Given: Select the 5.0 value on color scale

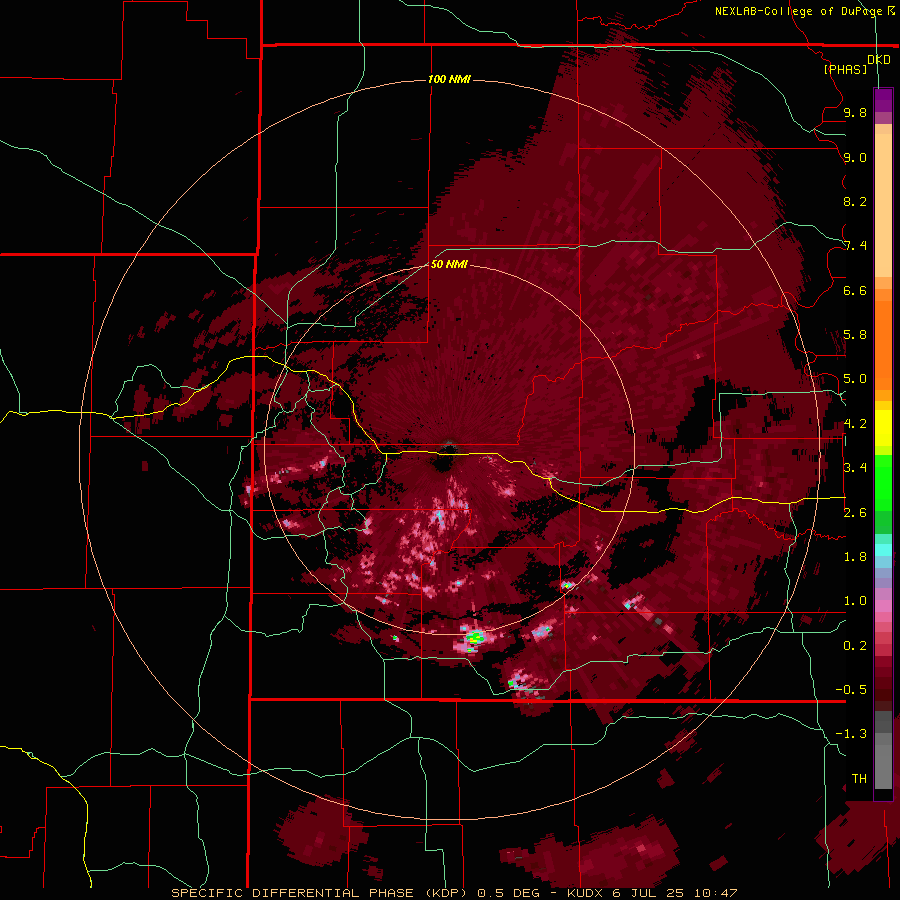Looking at the screenshot, I should pyautogui.click(x=855, y=379).
